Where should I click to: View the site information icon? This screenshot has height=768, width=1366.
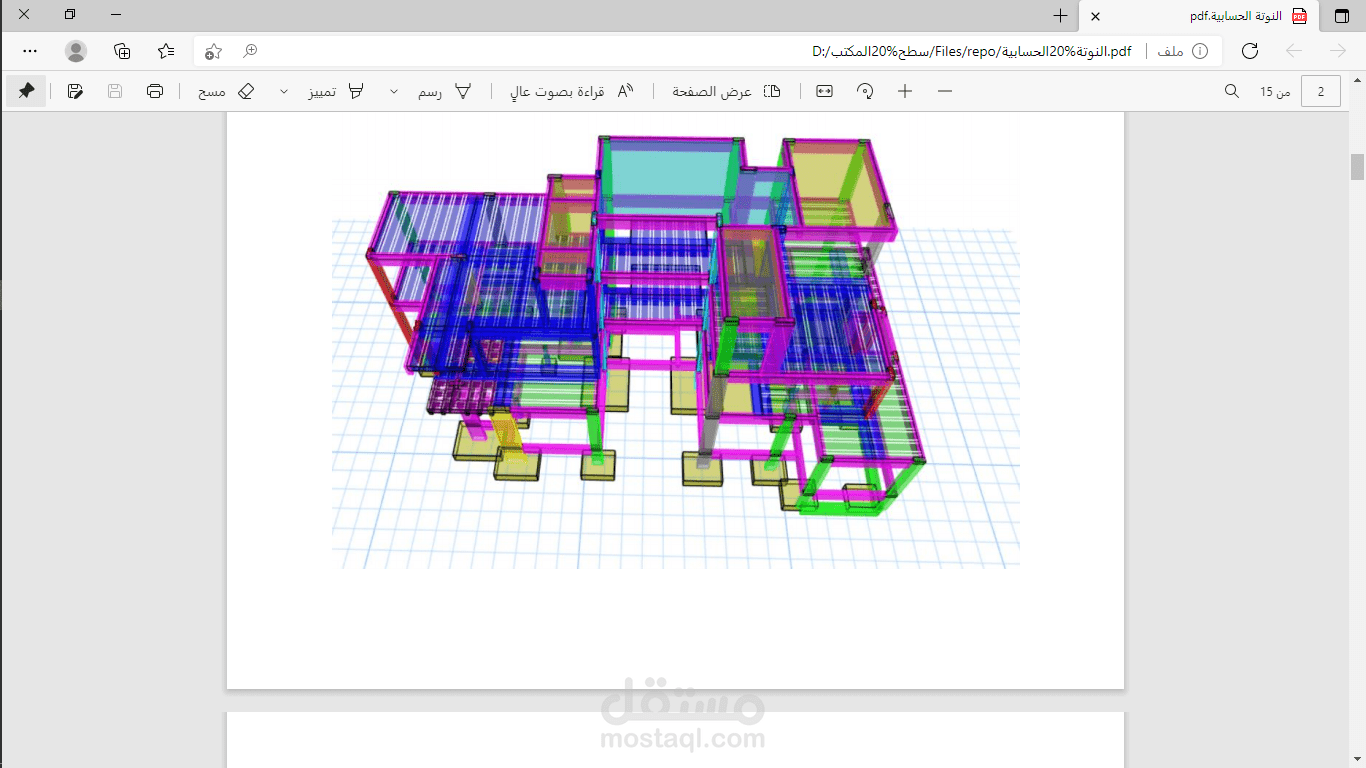1200,51
